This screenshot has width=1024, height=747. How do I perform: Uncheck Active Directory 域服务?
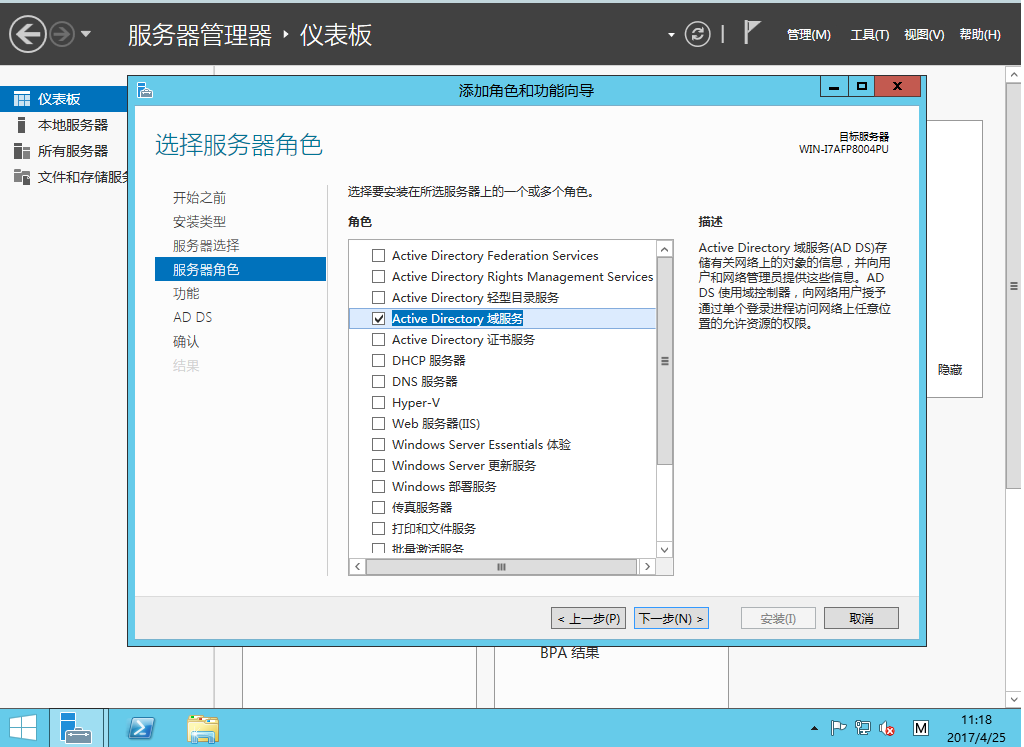tap(378, 318)
